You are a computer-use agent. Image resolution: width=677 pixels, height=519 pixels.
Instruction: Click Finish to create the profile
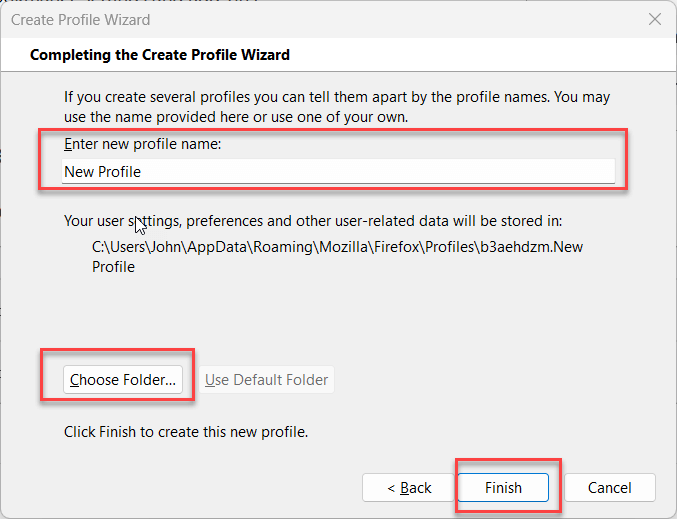pos(503,487)
